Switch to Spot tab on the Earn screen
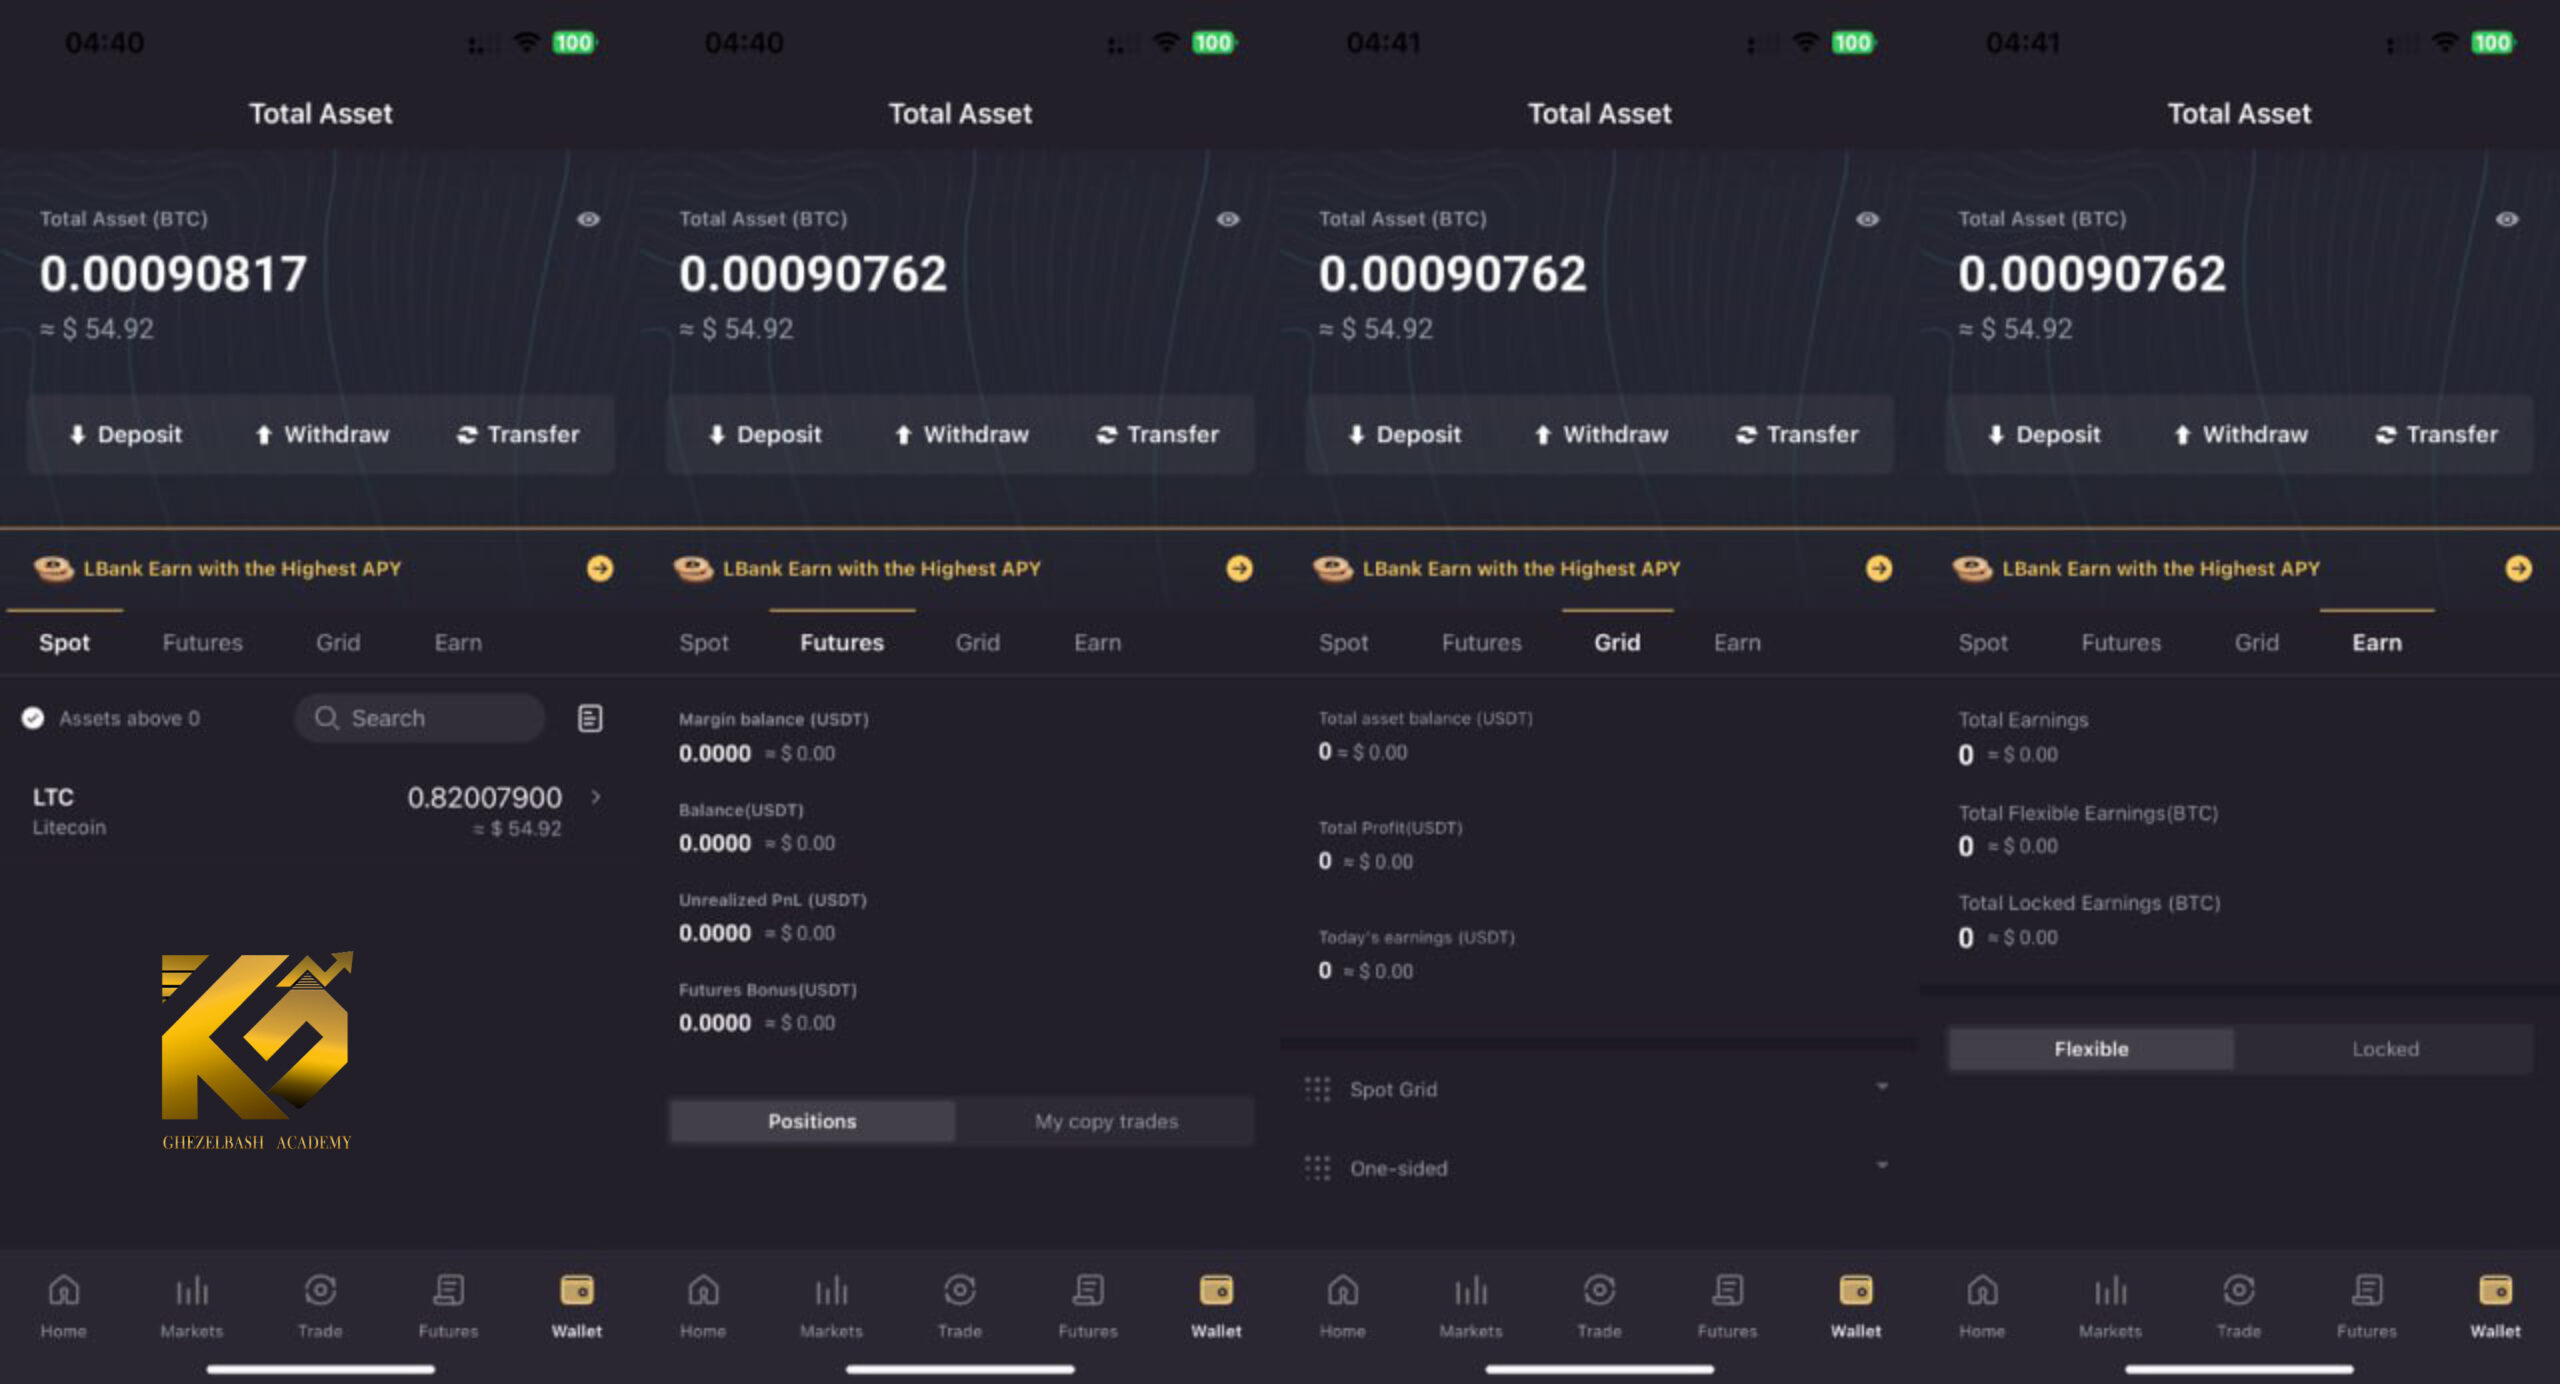2560x1384 pixels. point(1983,642)
